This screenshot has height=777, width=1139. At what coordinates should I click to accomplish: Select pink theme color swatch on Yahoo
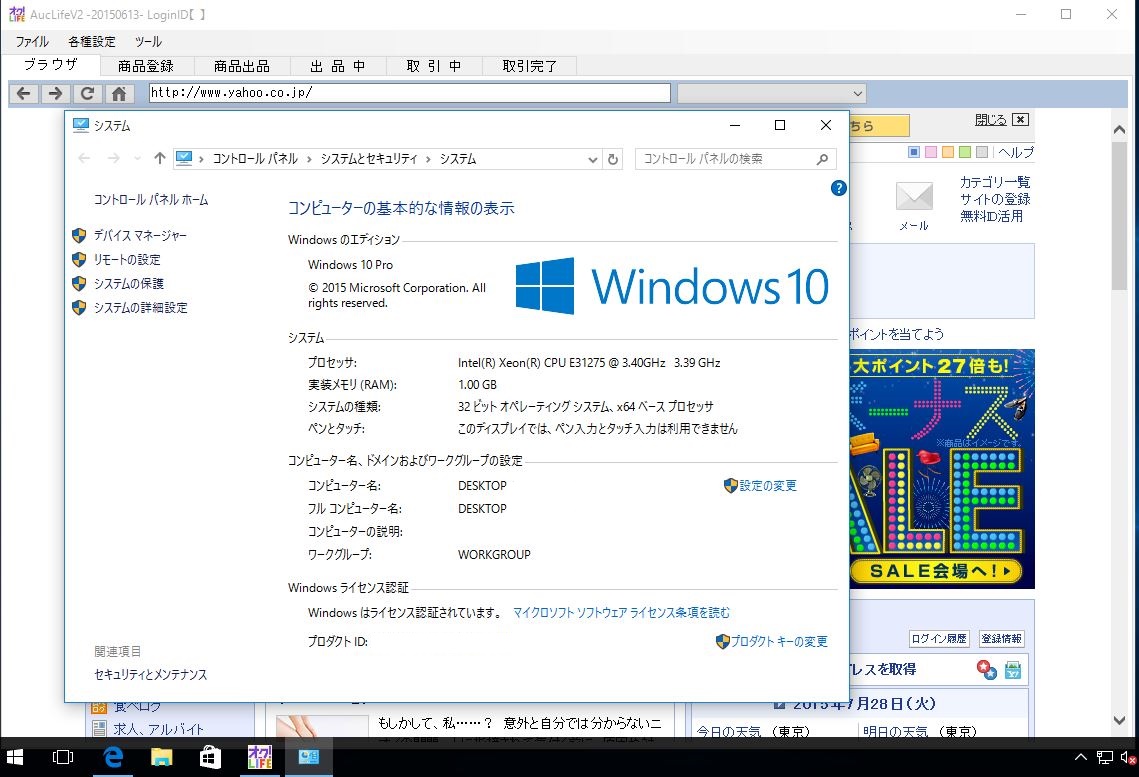(931, 152)
